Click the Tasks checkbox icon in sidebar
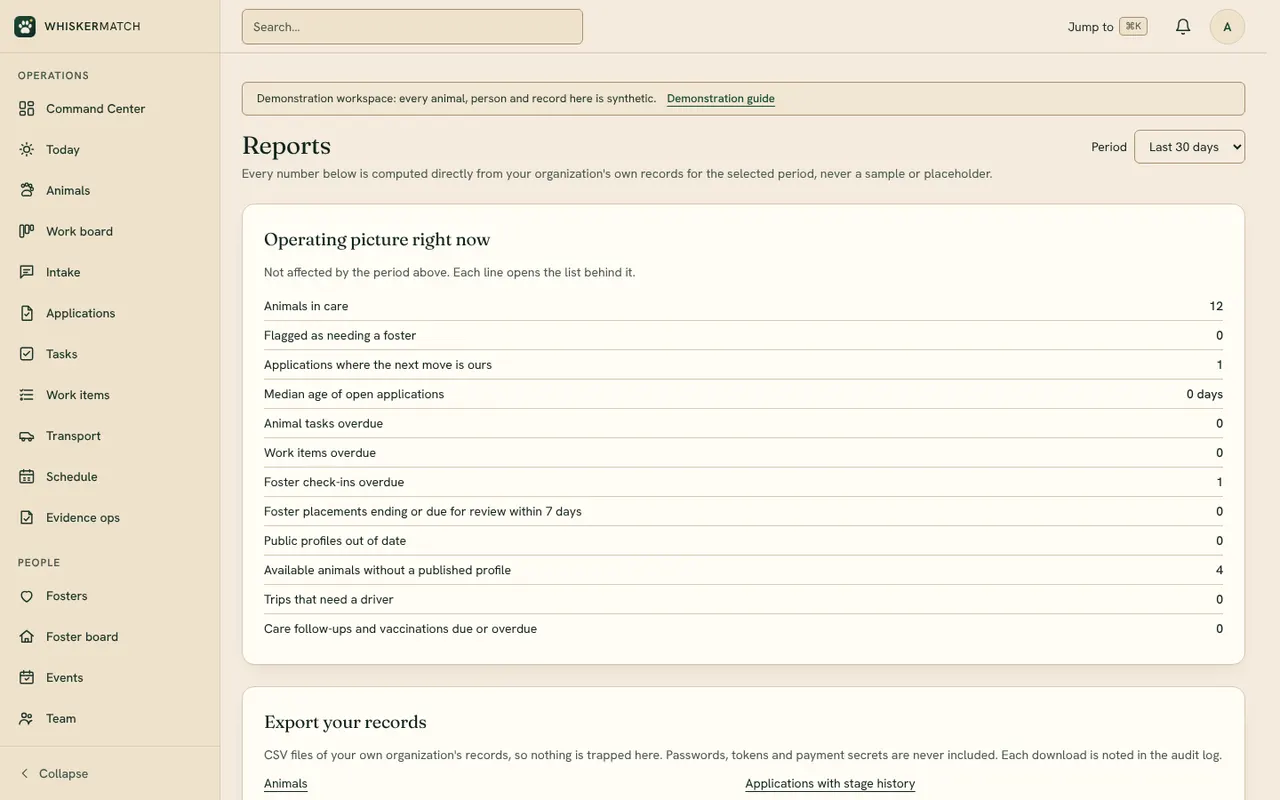The width and height of the screenshot is (1280, 800). coord(27,354)
